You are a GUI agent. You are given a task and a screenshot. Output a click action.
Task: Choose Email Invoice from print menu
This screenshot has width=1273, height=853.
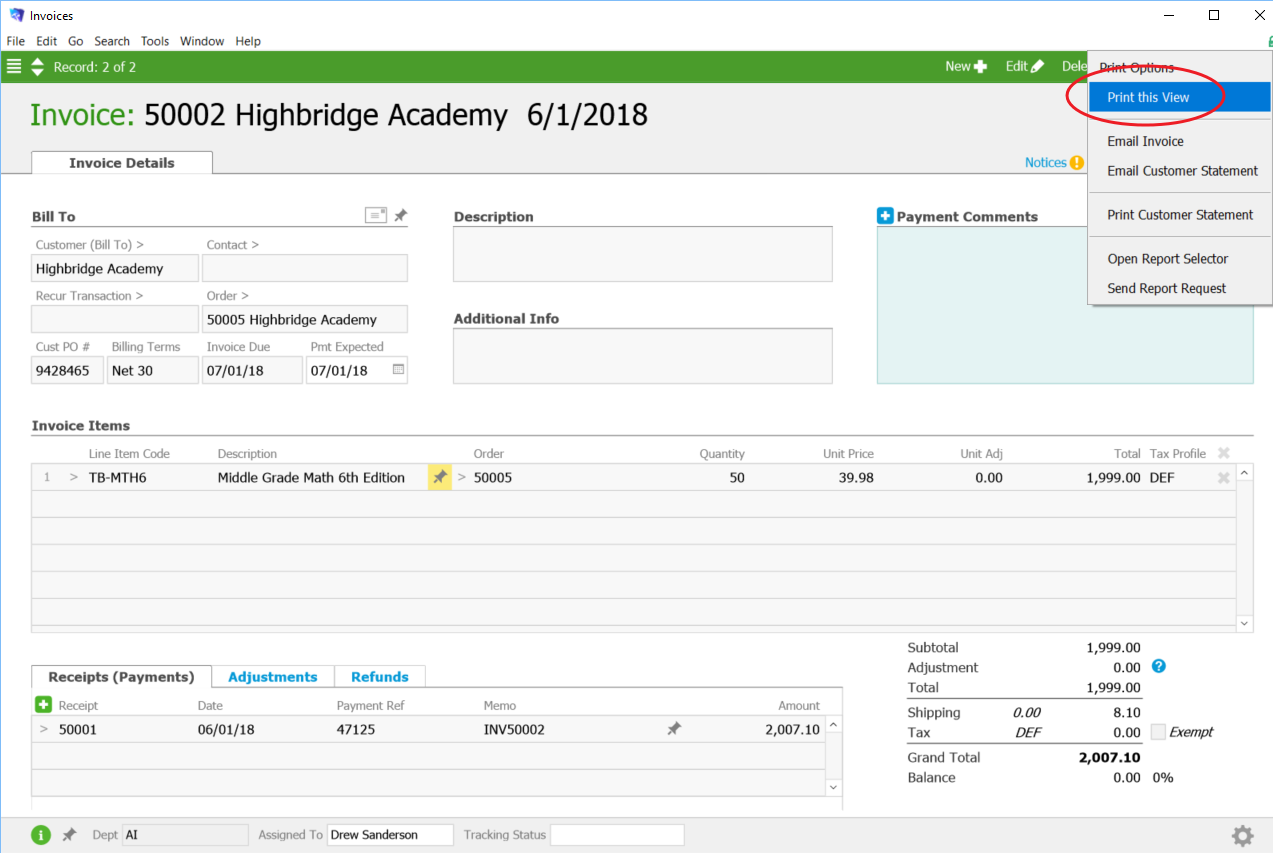1179,141
